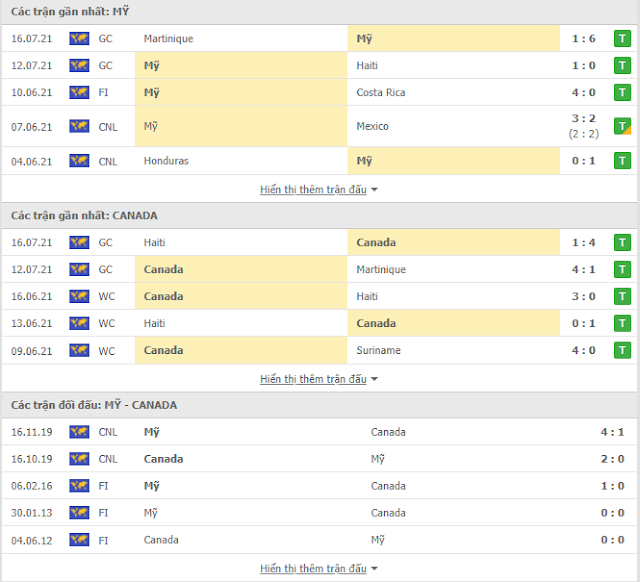Click the half-orange T badge on Mỹ vs Mexico
The height and width of the screenshot is (582, 640).
[x=622, y=126]
